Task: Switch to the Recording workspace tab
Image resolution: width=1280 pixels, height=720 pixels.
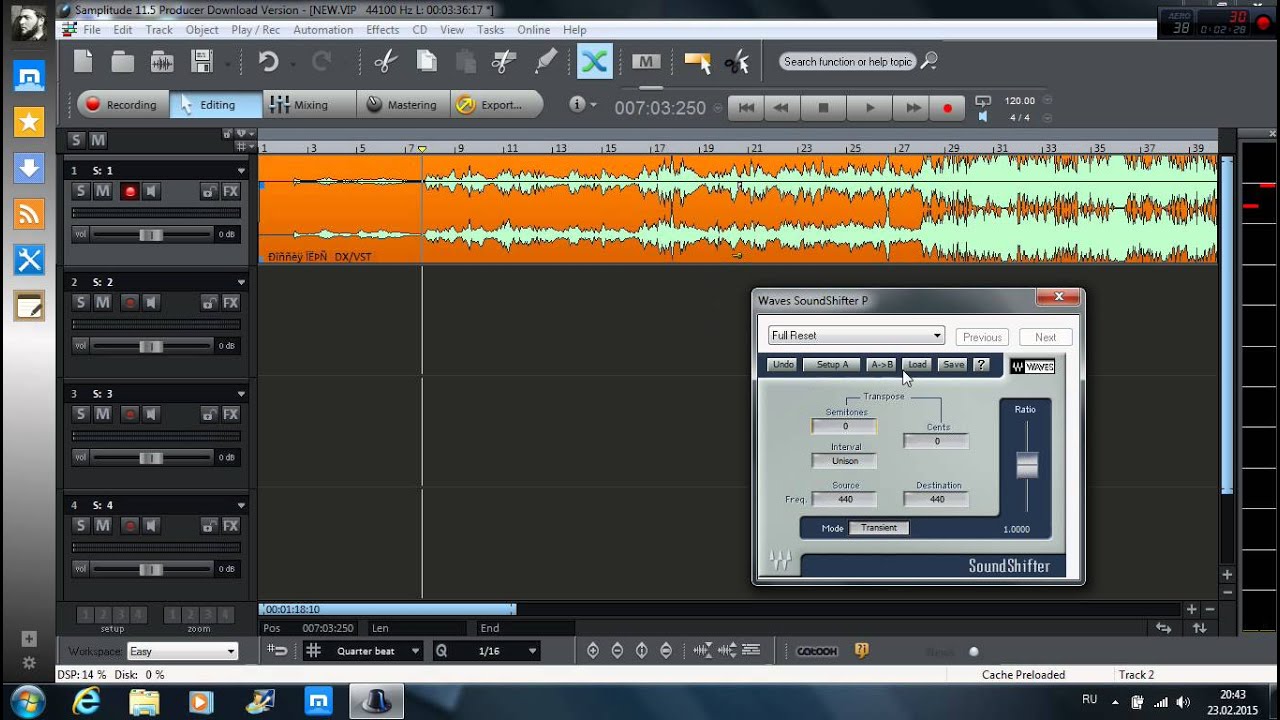Action: click(121, 105)
